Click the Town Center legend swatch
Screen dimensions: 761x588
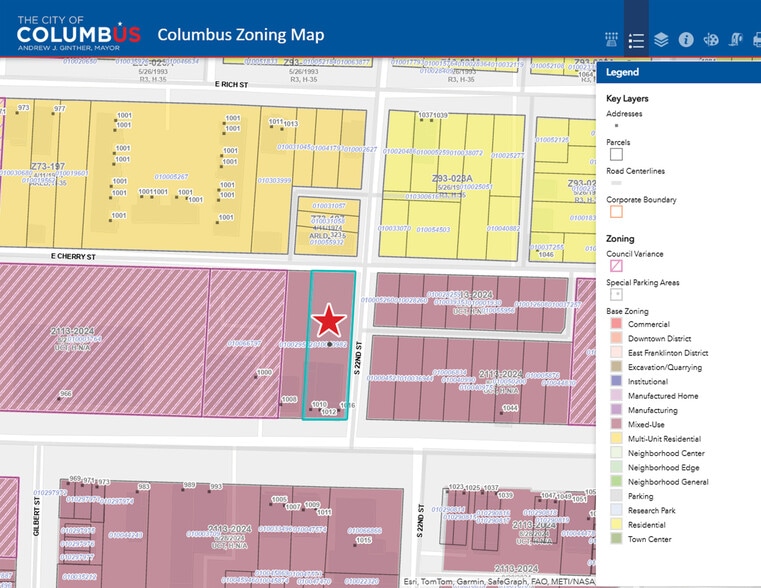[x=616, y=540]
